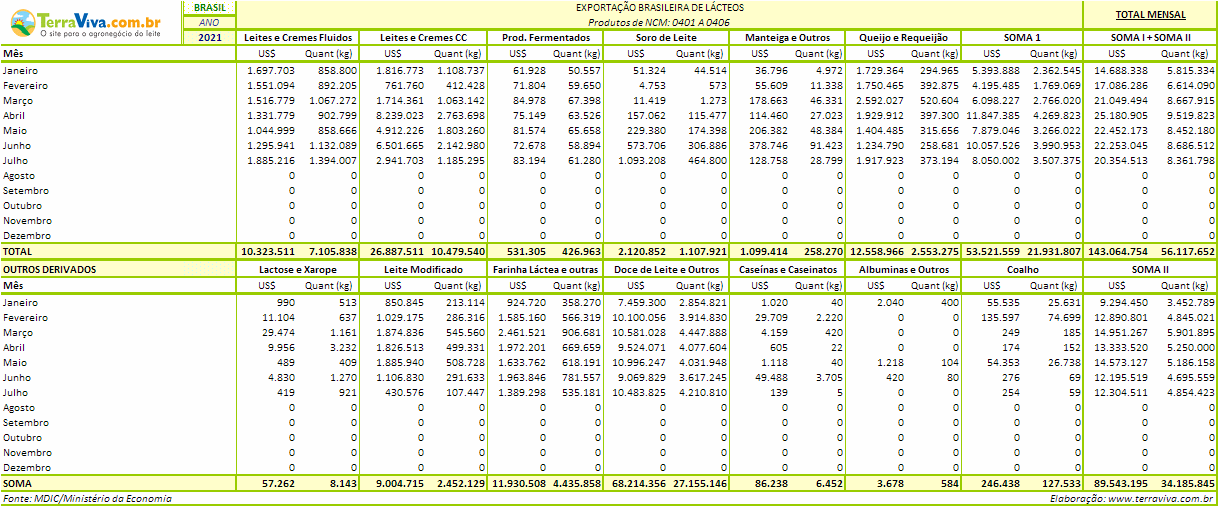Select the SOMA II column header

[x=1151, y=270]
